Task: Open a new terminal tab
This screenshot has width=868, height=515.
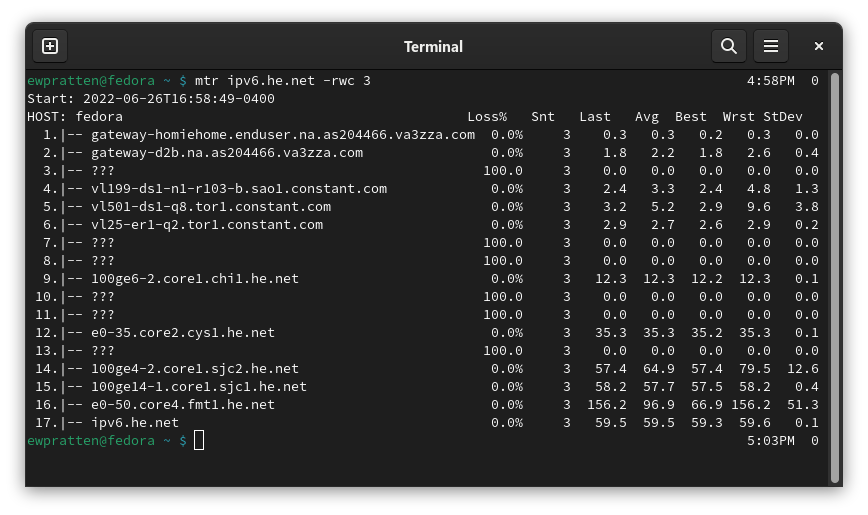Action: point(50,46)
